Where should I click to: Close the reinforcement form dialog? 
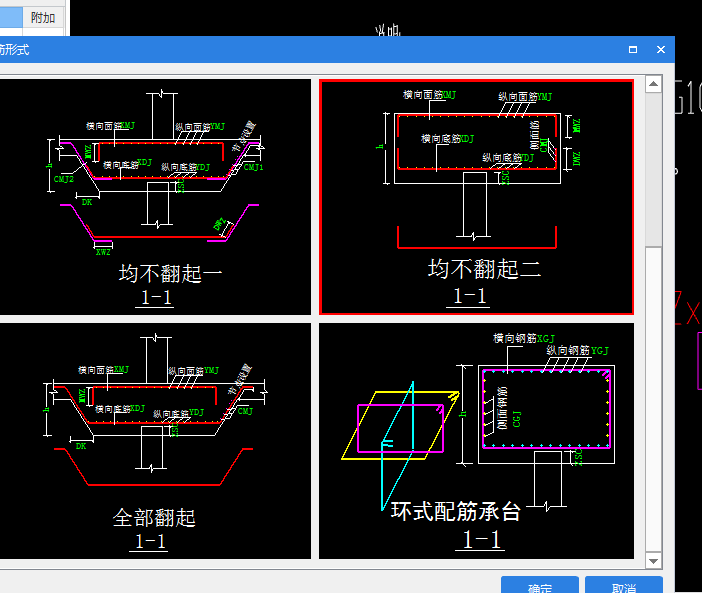tap(661, 50)
